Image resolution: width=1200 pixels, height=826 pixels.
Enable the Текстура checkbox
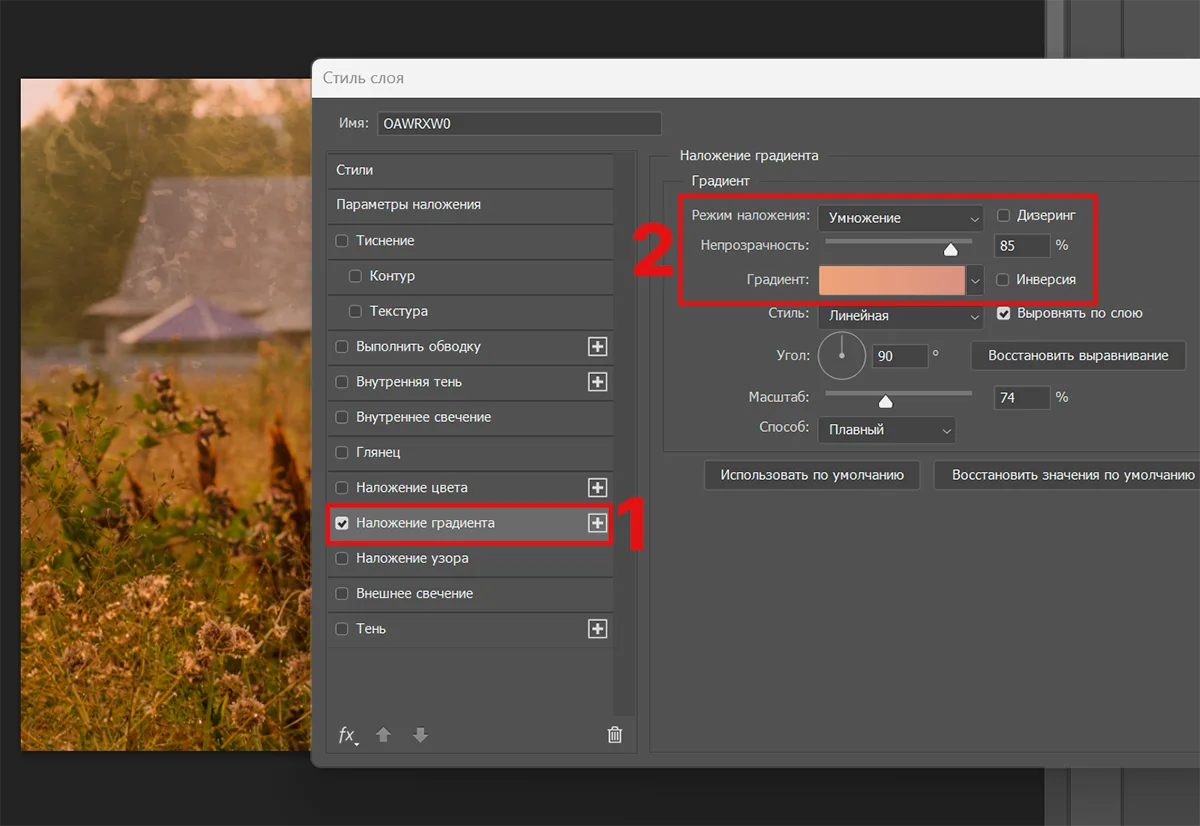(355, 312)
